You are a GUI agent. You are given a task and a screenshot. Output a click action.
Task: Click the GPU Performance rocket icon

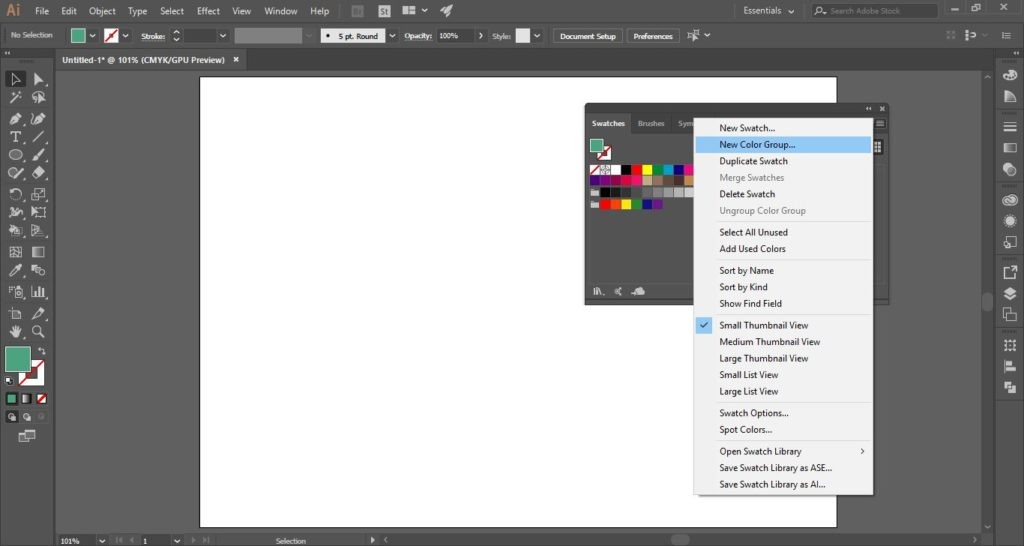pos(447,11)
